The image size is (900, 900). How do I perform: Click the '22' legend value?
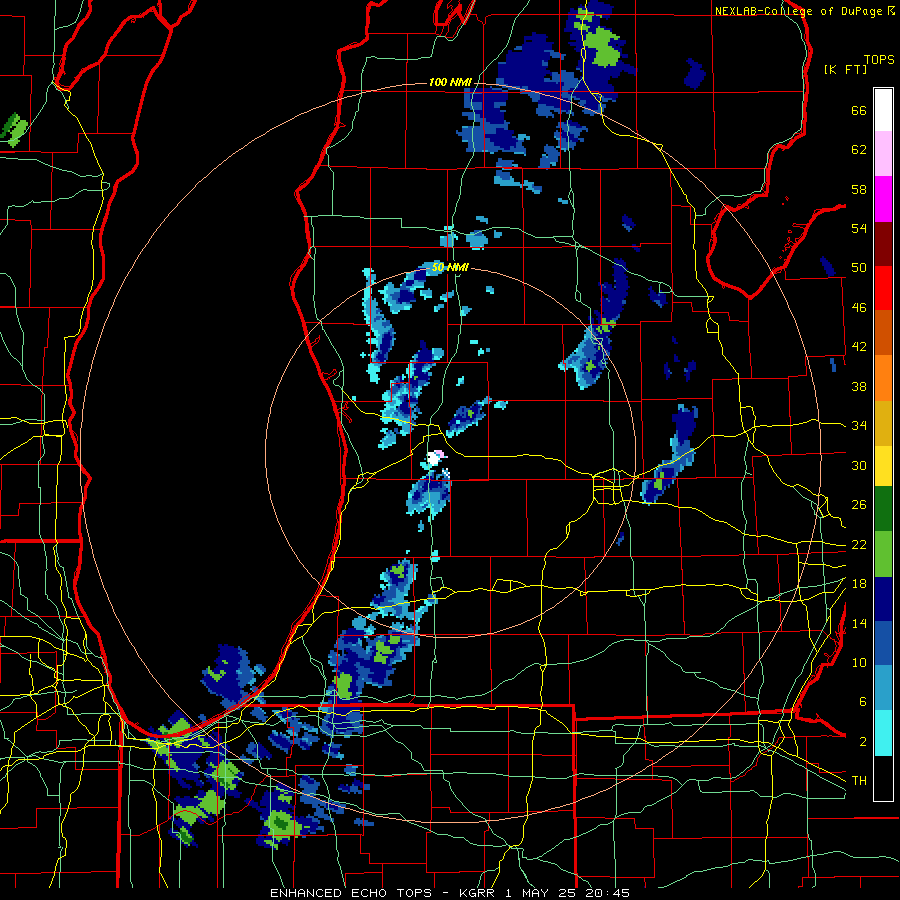click(859, 545)
